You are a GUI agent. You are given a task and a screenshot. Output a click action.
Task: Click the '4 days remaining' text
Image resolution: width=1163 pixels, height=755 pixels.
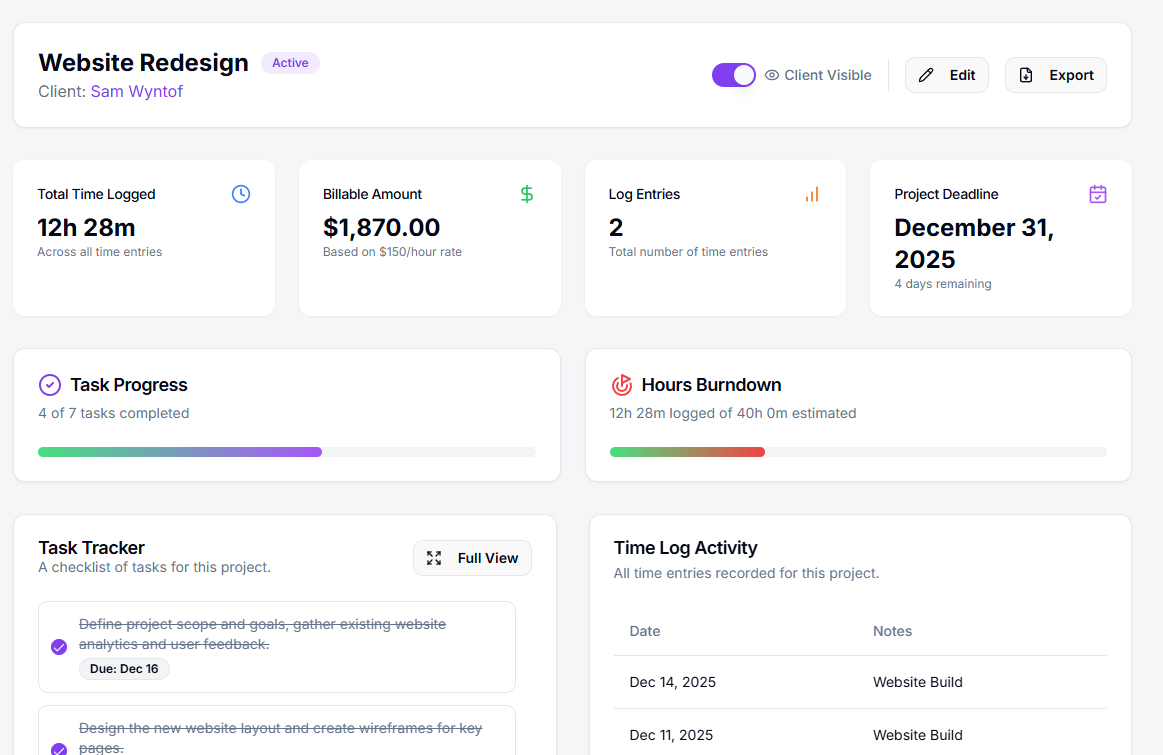(x=943, y=283)
